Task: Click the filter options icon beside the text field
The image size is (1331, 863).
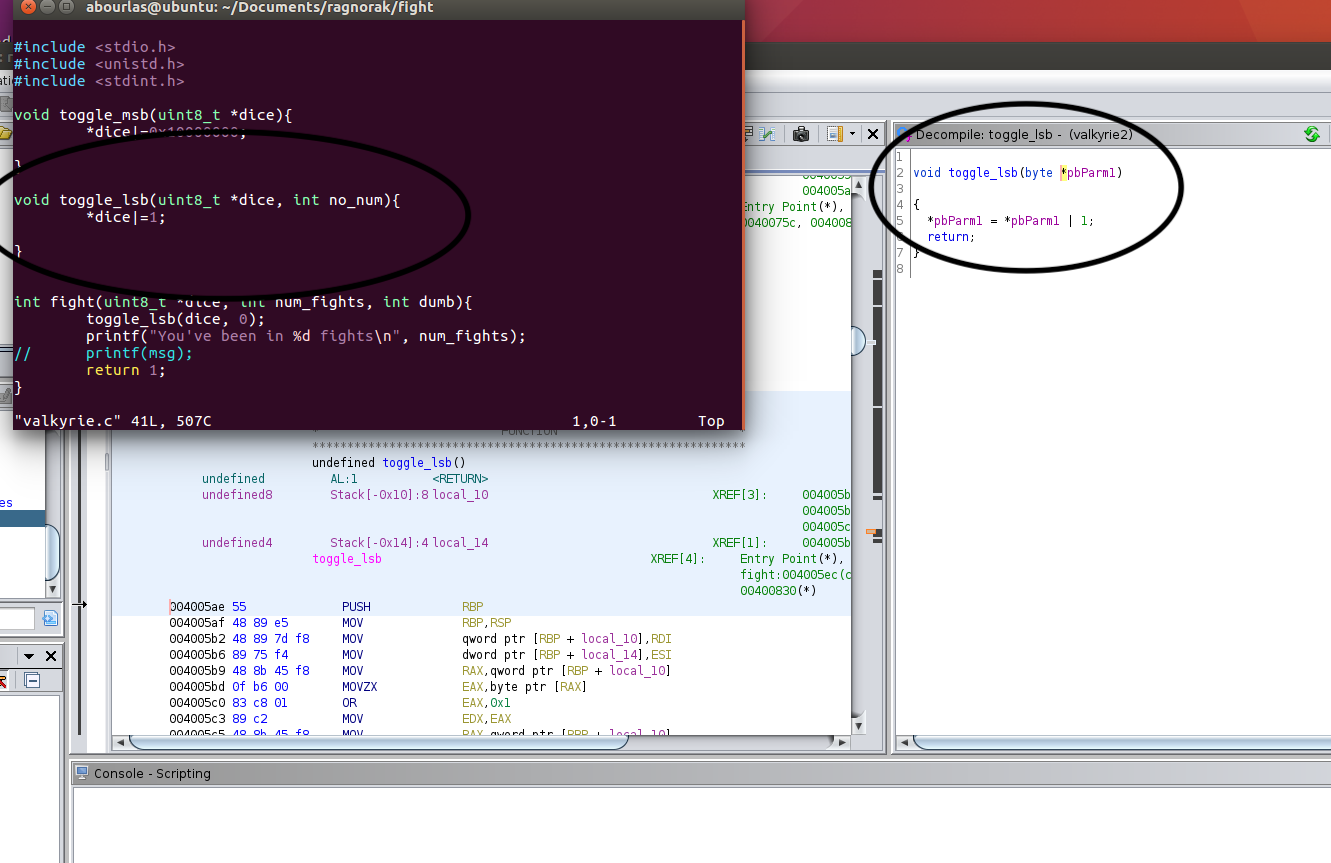Action: 50,619
